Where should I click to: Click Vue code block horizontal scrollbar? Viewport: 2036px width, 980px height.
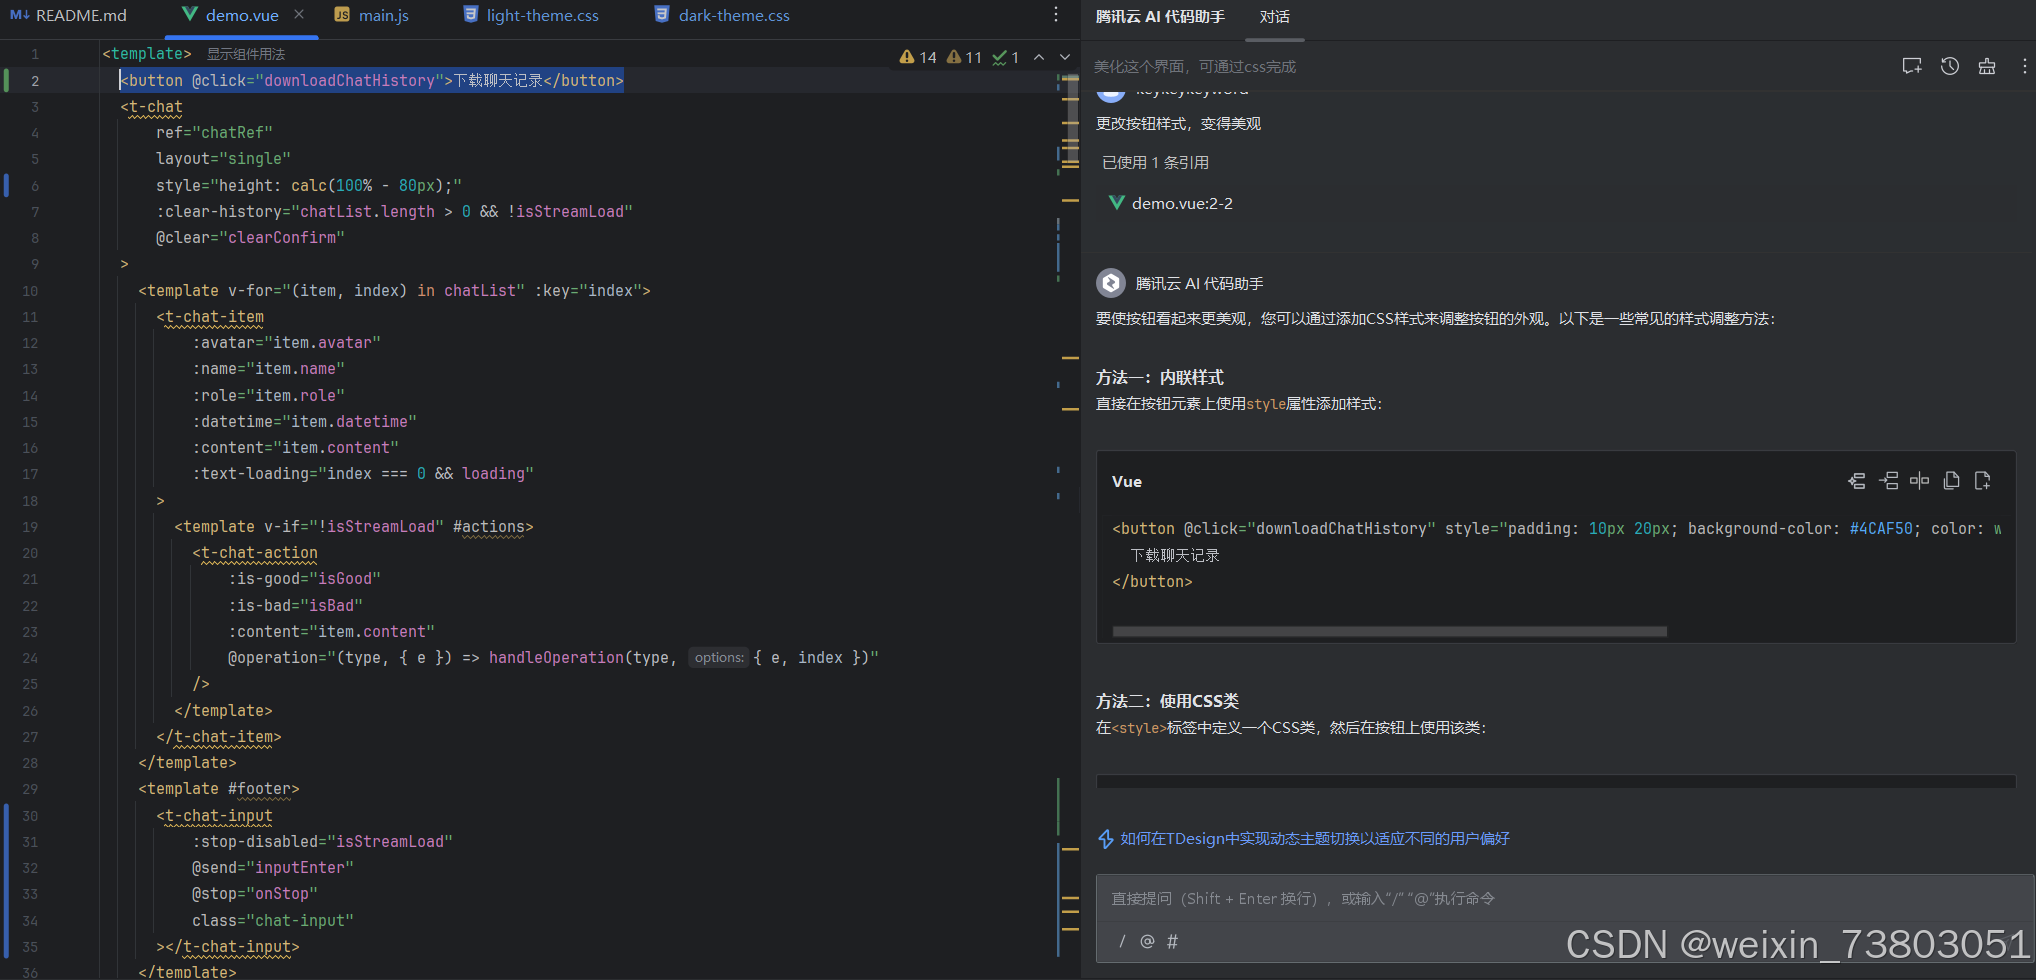(x=1389, y=631)
